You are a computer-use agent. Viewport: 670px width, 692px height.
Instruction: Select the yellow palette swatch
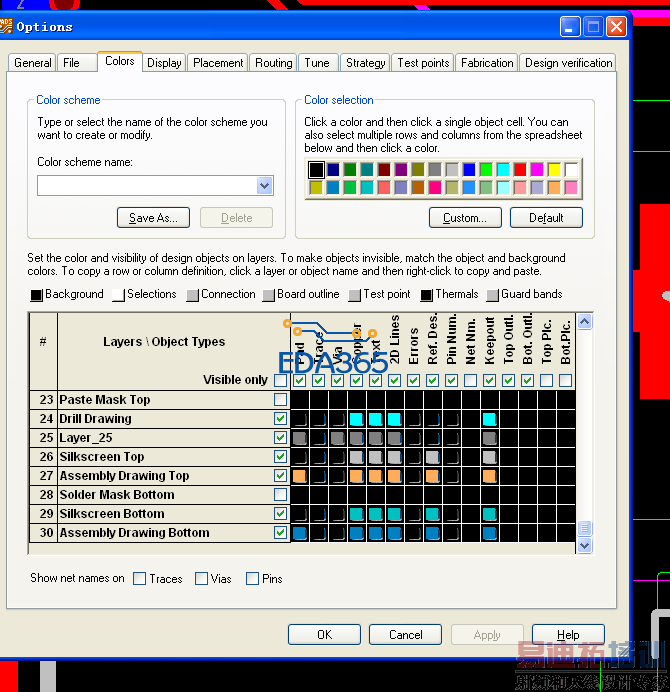click(554, 169)
